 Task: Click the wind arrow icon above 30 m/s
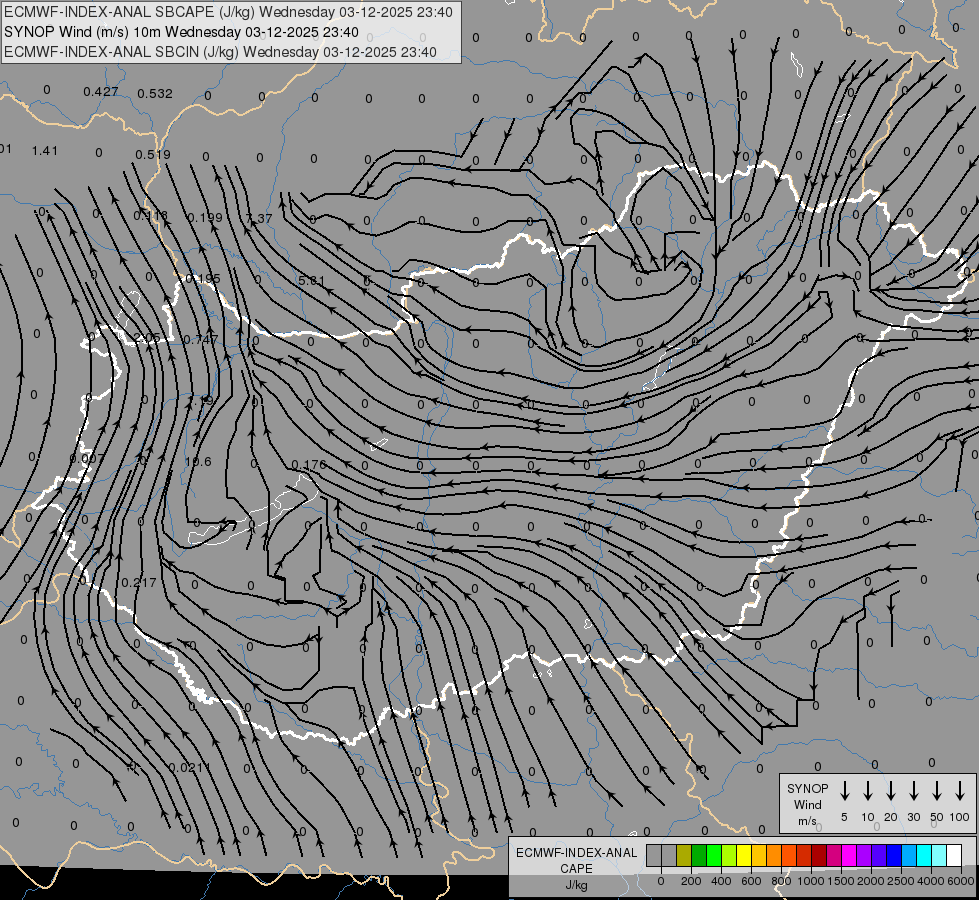(x=913, y=790)
